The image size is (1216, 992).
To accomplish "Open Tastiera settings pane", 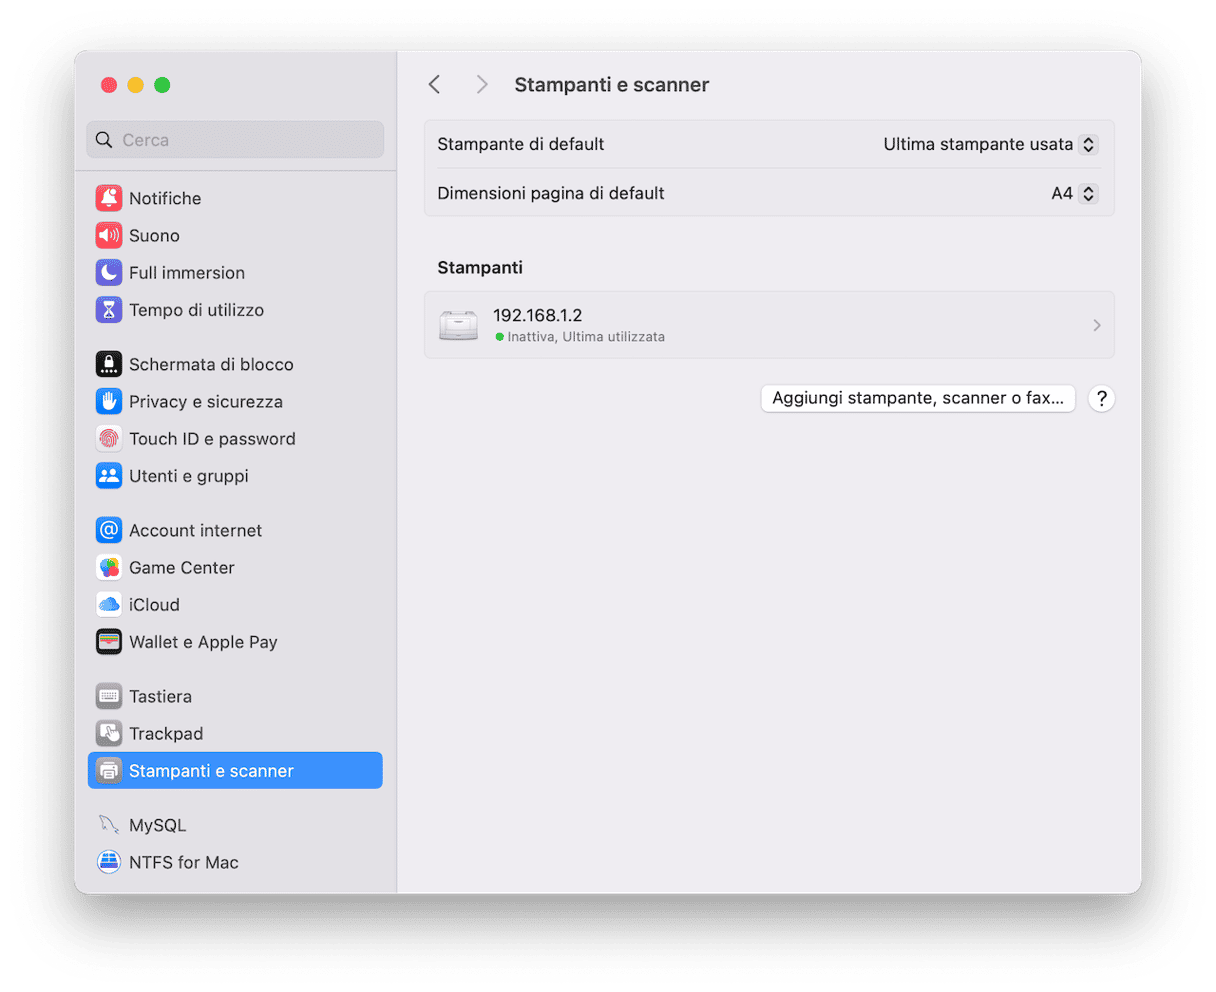I will [160, 696].
